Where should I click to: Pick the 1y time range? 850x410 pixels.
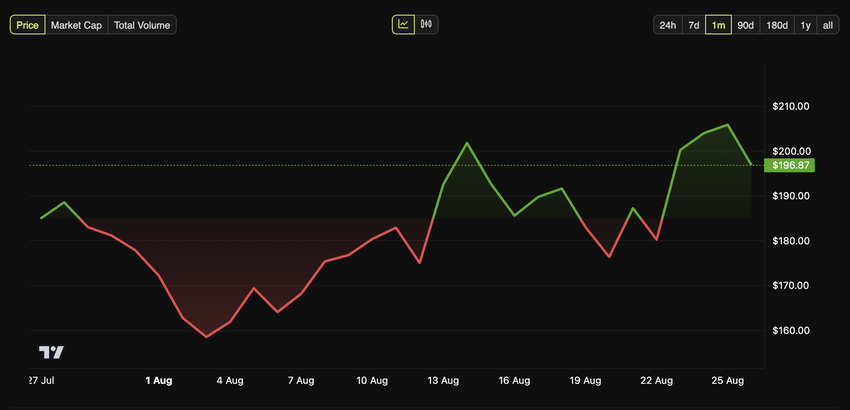pyautogui.click(x=806, y=25)
